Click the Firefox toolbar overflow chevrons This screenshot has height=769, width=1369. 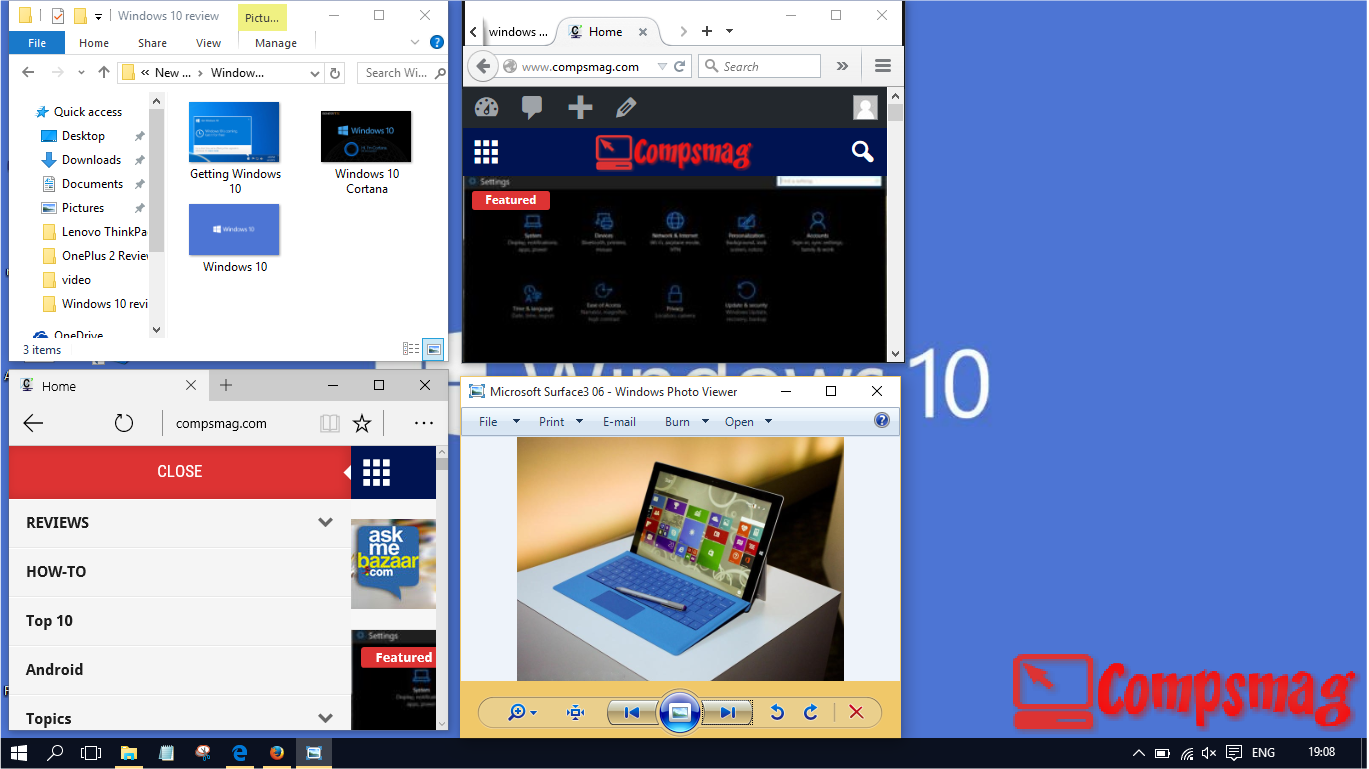[x=842, y=66]
